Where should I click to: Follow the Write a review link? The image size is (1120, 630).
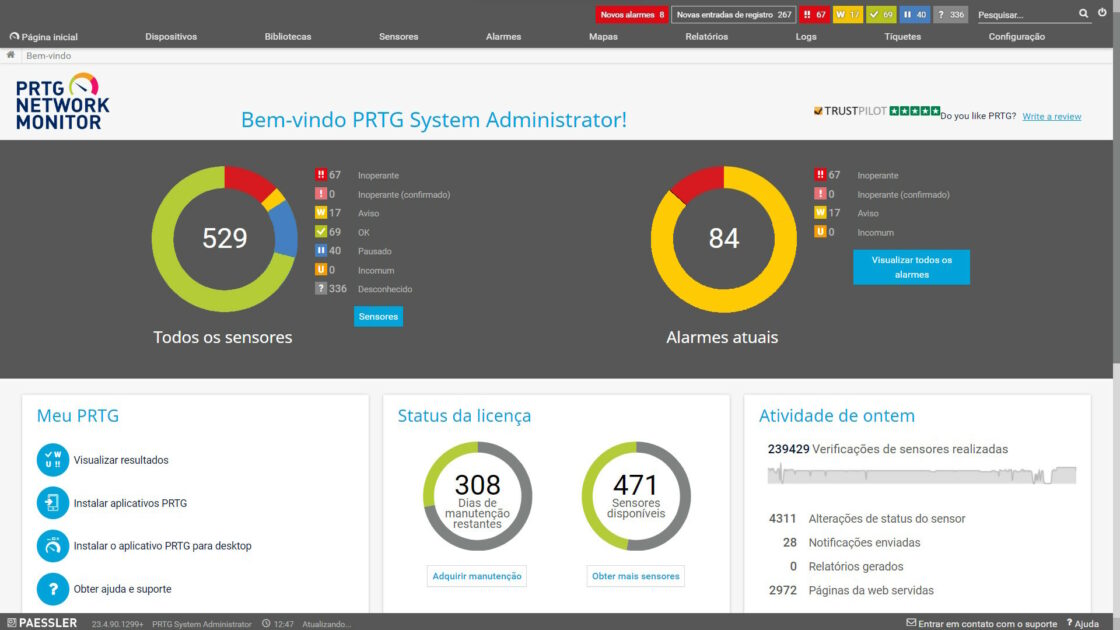coord(1051,117)
